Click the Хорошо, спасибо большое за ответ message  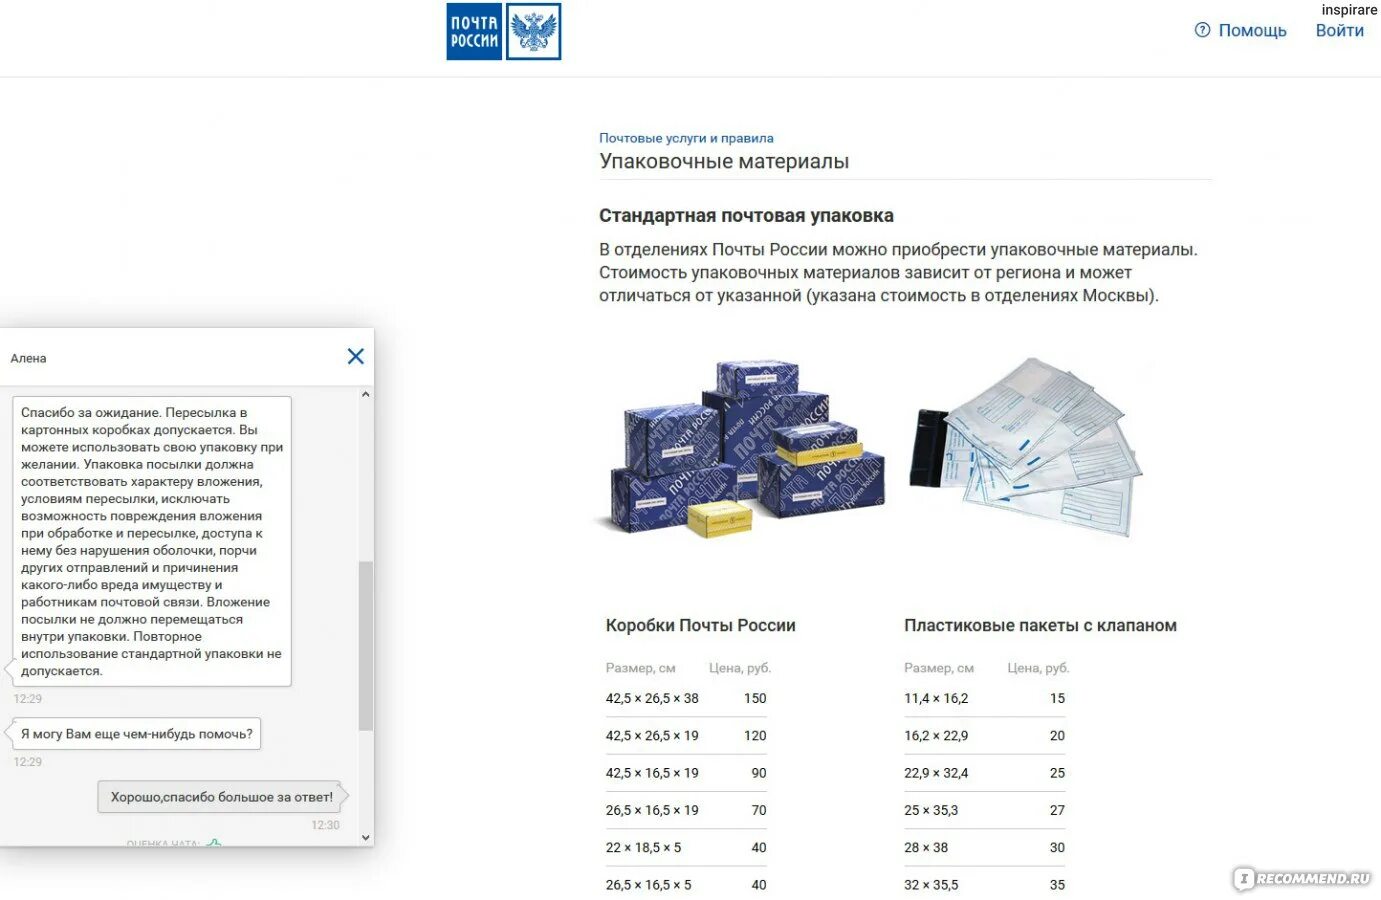222,797
